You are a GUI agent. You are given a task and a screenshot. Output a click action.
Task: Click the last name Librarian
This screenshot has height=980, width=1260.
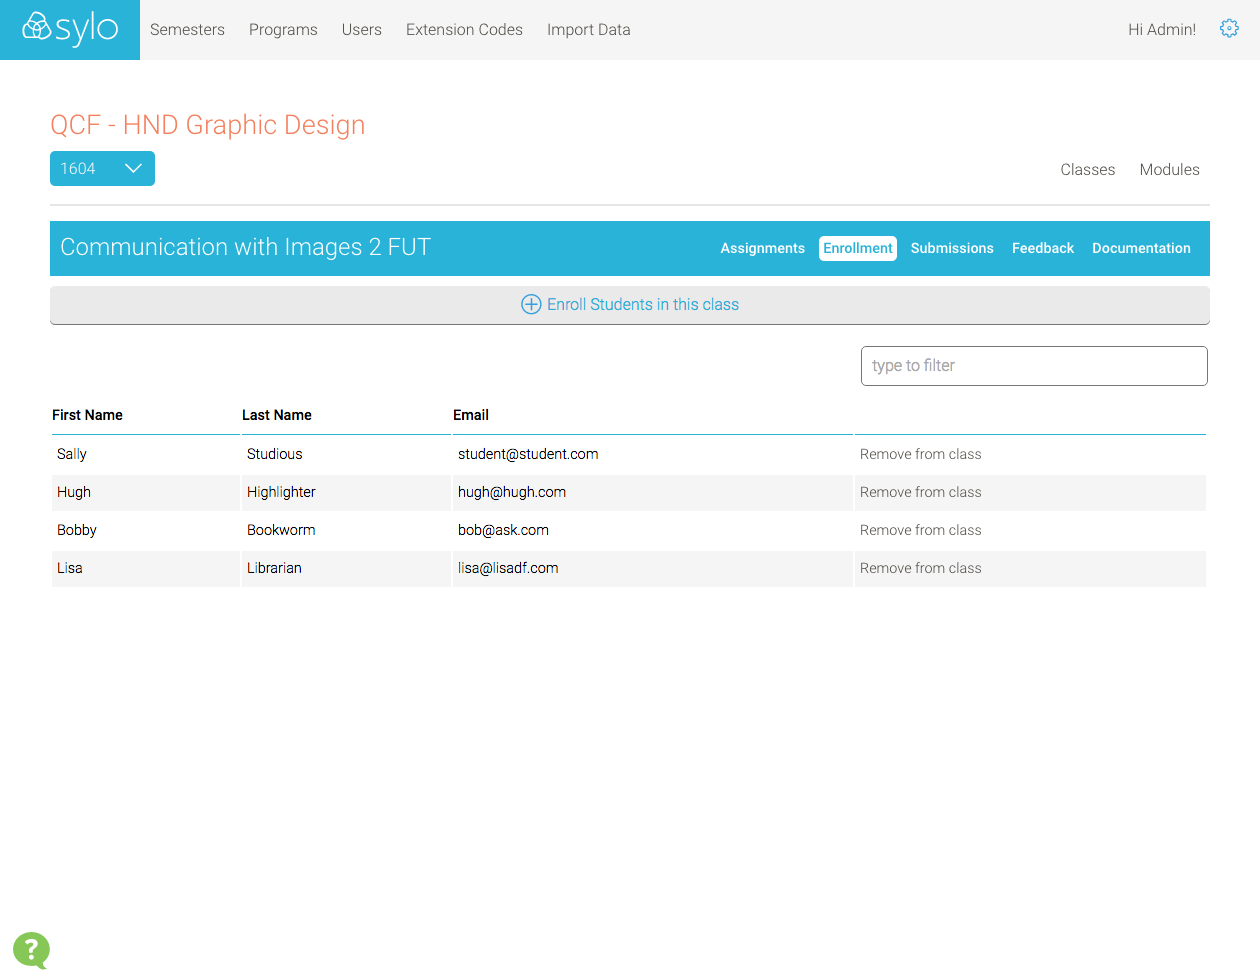[274, 568]
